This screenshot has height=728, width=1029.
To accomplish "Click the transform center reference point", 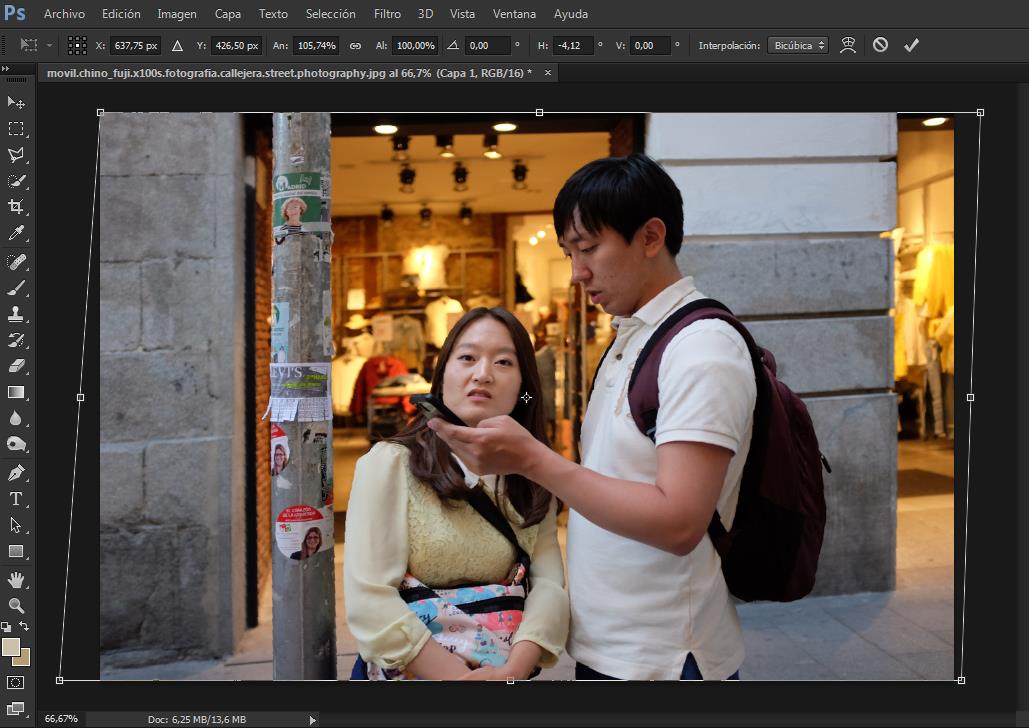I will coord(526,397).
